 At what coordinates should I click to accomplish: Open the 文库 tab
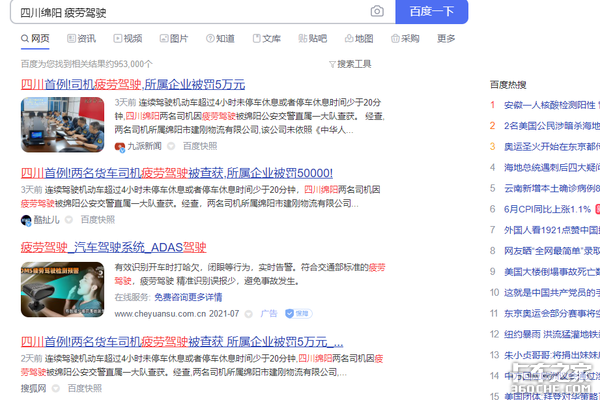click(267, 38)
